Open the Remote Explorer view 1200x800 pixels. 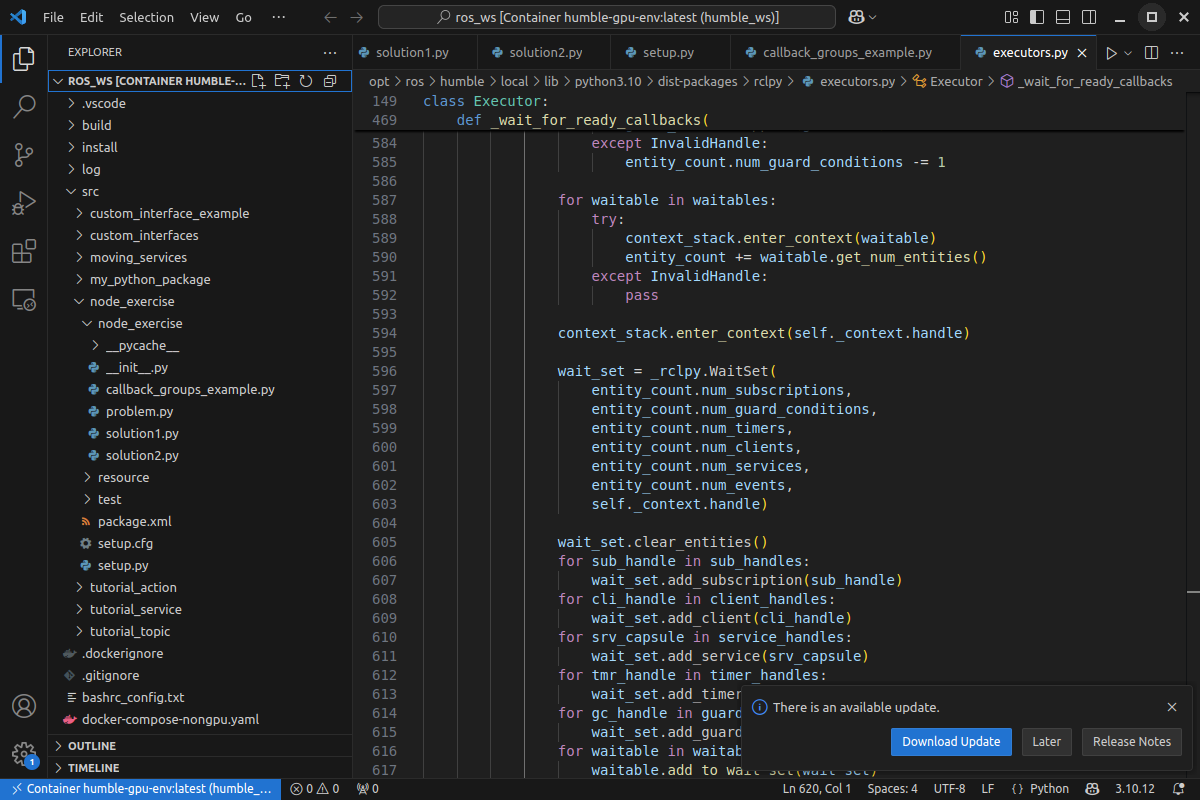coord(24,300)
